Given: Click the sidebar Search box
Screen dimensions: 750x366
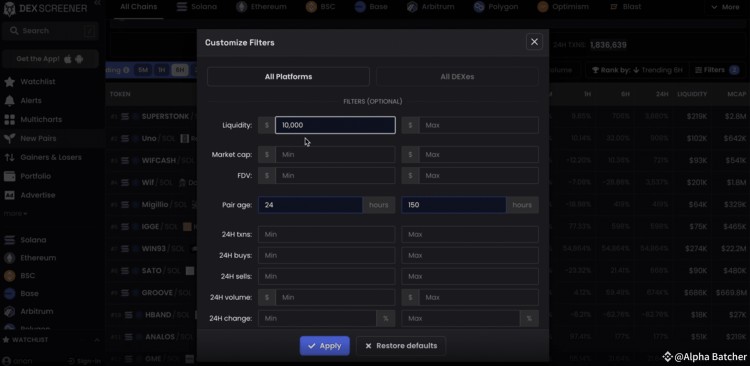Looking at the screenshot, I should [x=50, y=31].
